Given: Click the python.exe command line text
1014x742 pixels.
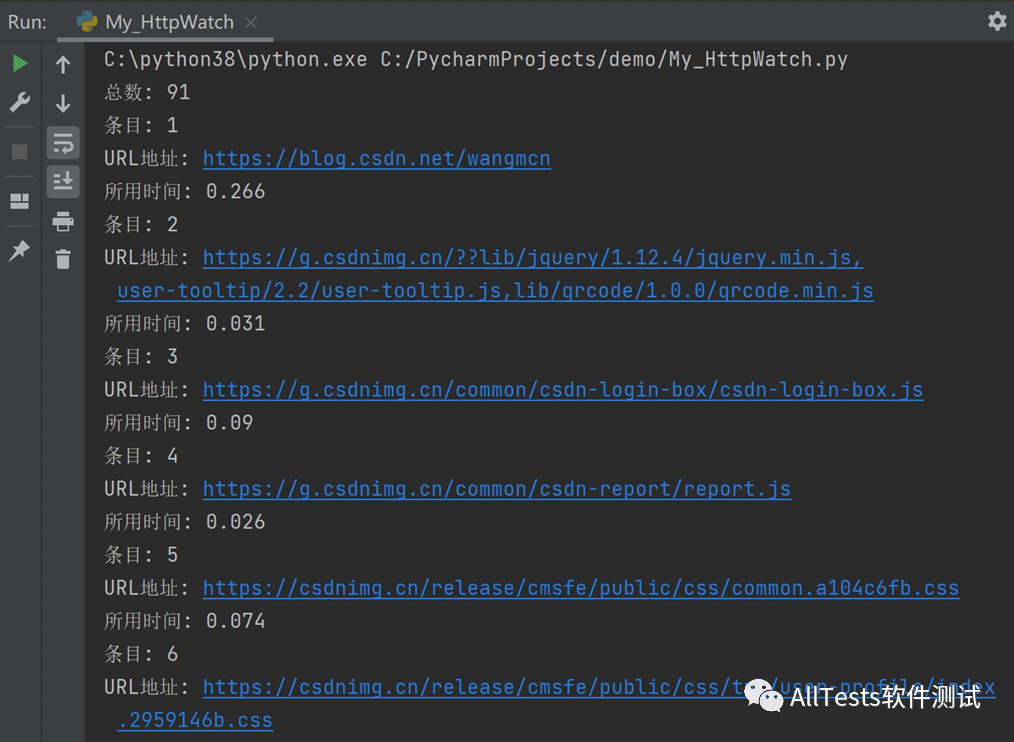Looking at the screenshot, I should click(x=475, y=60).
